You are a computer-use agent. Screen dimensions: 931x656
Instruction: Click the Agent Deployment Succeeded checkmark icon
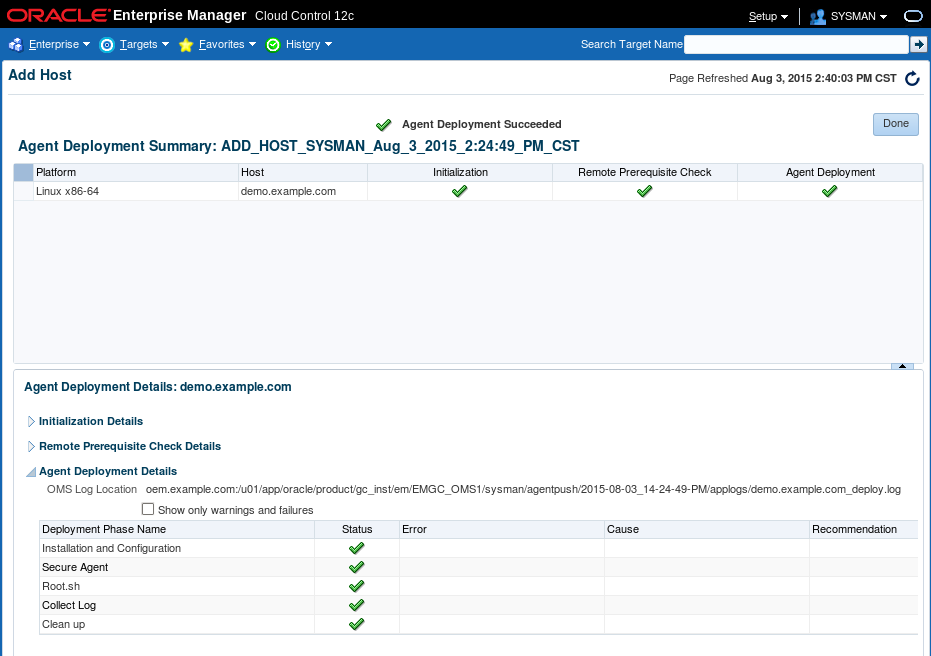pos(384,125)
